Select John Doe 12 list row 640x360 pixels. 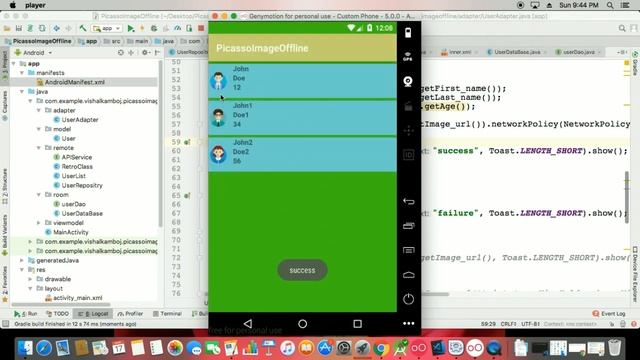(x=302, y=80)
